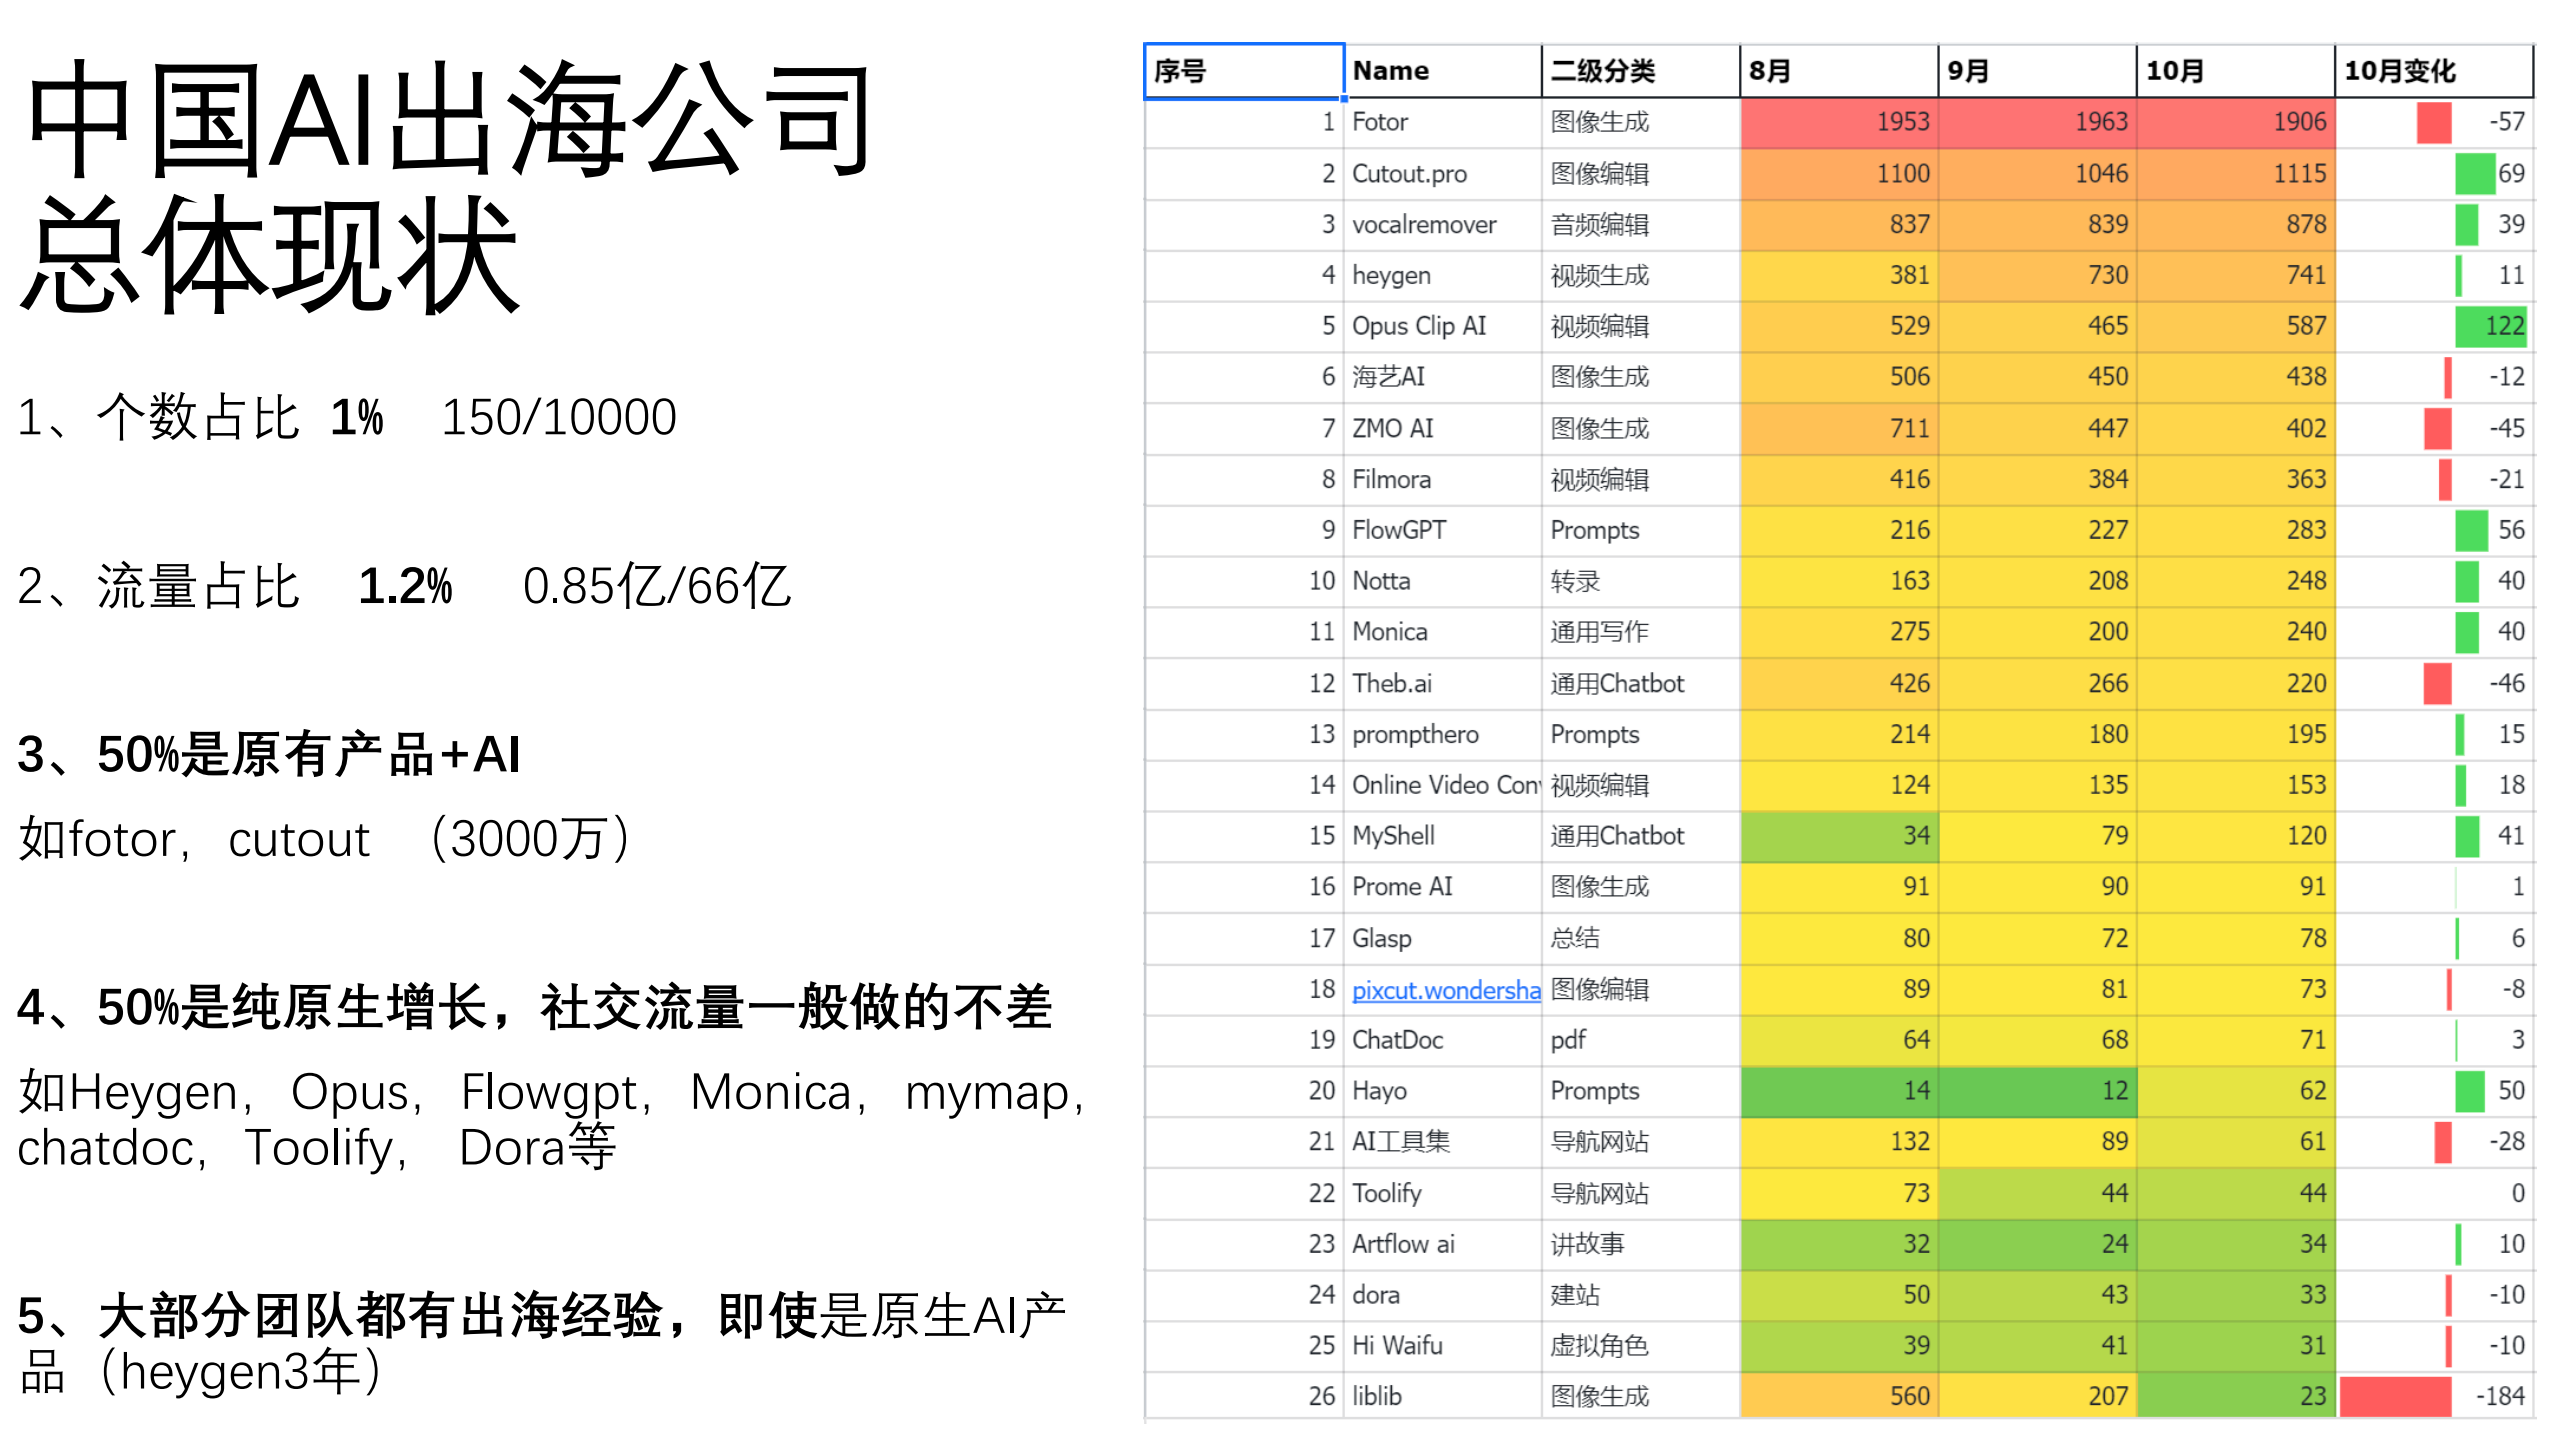Select the MyShell name cell
The height and width of the screenshot is (1450, 2554).
pyautogui.click(x=1392, y=835)
